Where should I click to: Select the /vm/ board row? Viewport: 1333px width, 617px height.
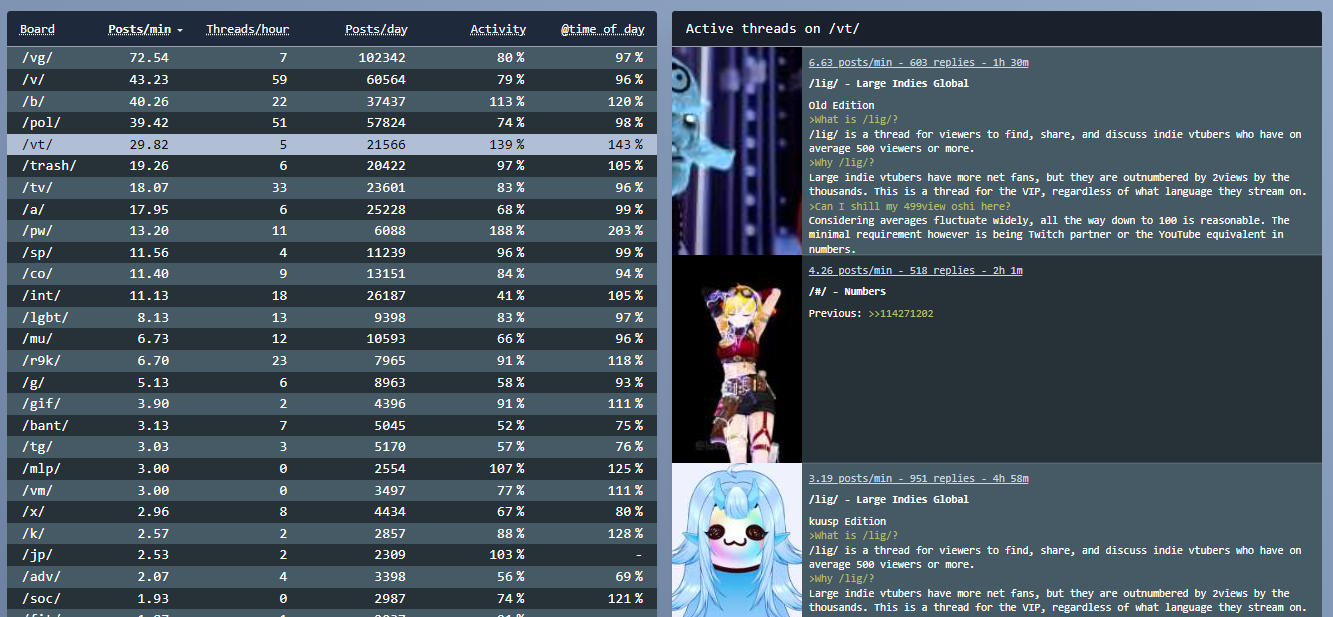coord(332,490)
